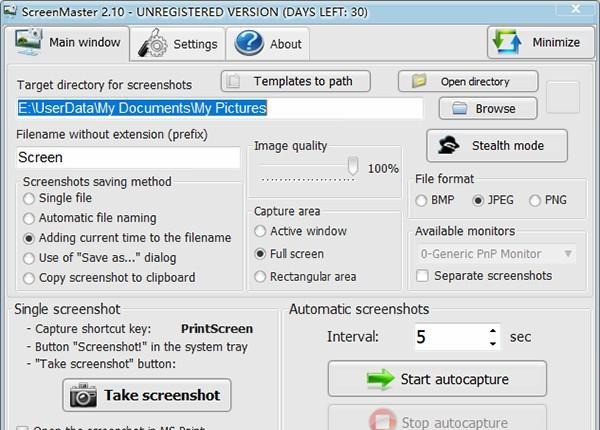Click the document icon on Templates to path
The height and width of the screenshot is (430, 600).
click(x=233, y=81)
